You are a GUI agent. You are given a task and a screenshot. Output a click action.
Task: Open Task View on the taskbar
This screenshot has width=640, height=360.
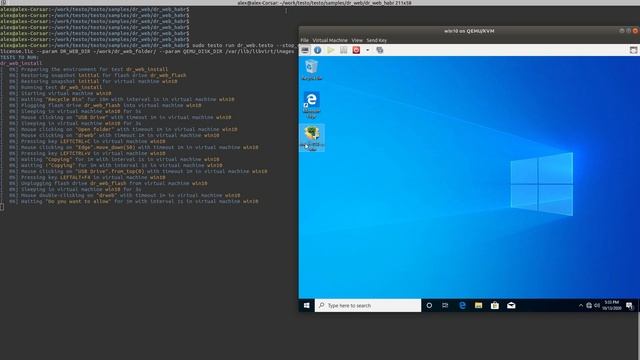tap(445, 305)
